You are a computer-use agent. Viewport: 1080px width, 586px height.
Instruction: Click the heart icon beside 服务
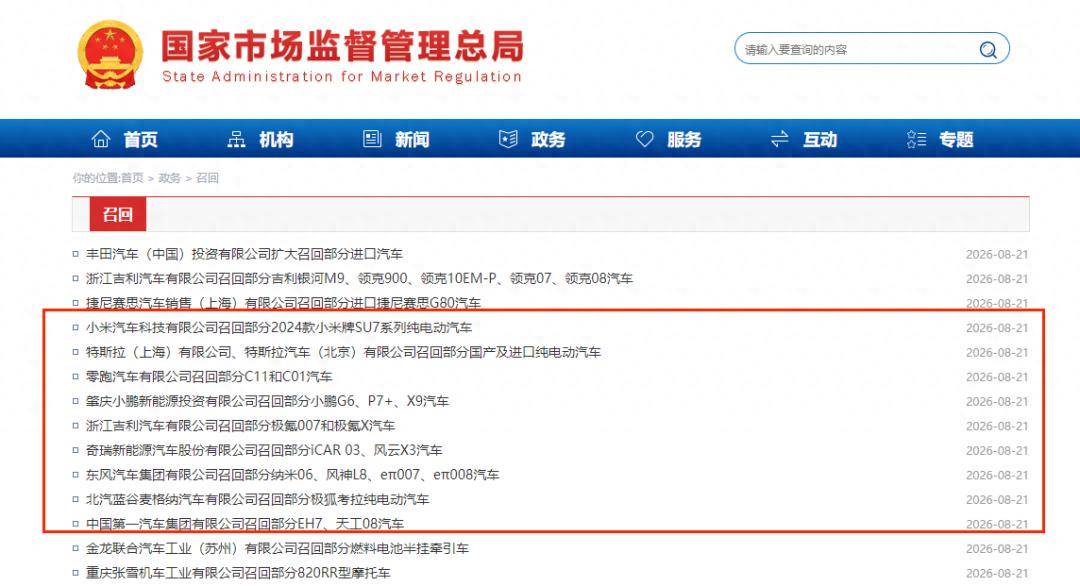pyautogui.click(x=644, y=139)
